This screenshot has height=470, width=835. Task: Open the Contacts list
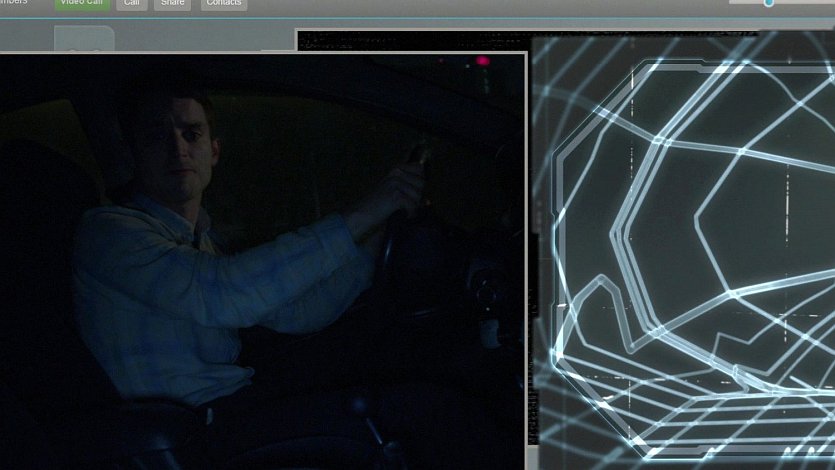click(x=223, y=3)
